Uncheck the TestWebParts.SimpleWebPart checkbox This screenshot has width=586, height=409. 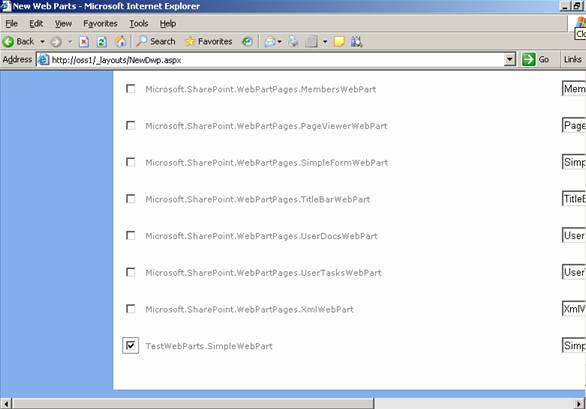[130, 345]
